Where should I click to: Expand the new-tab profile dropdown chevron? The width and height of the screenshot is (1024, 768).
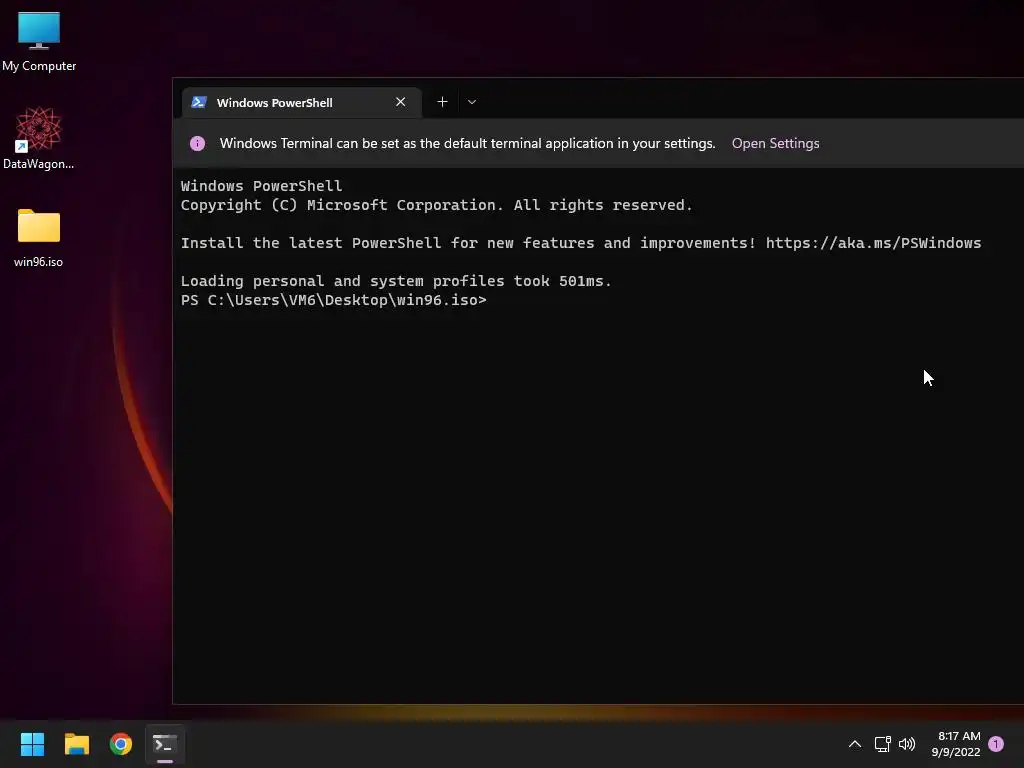[472, 102]
